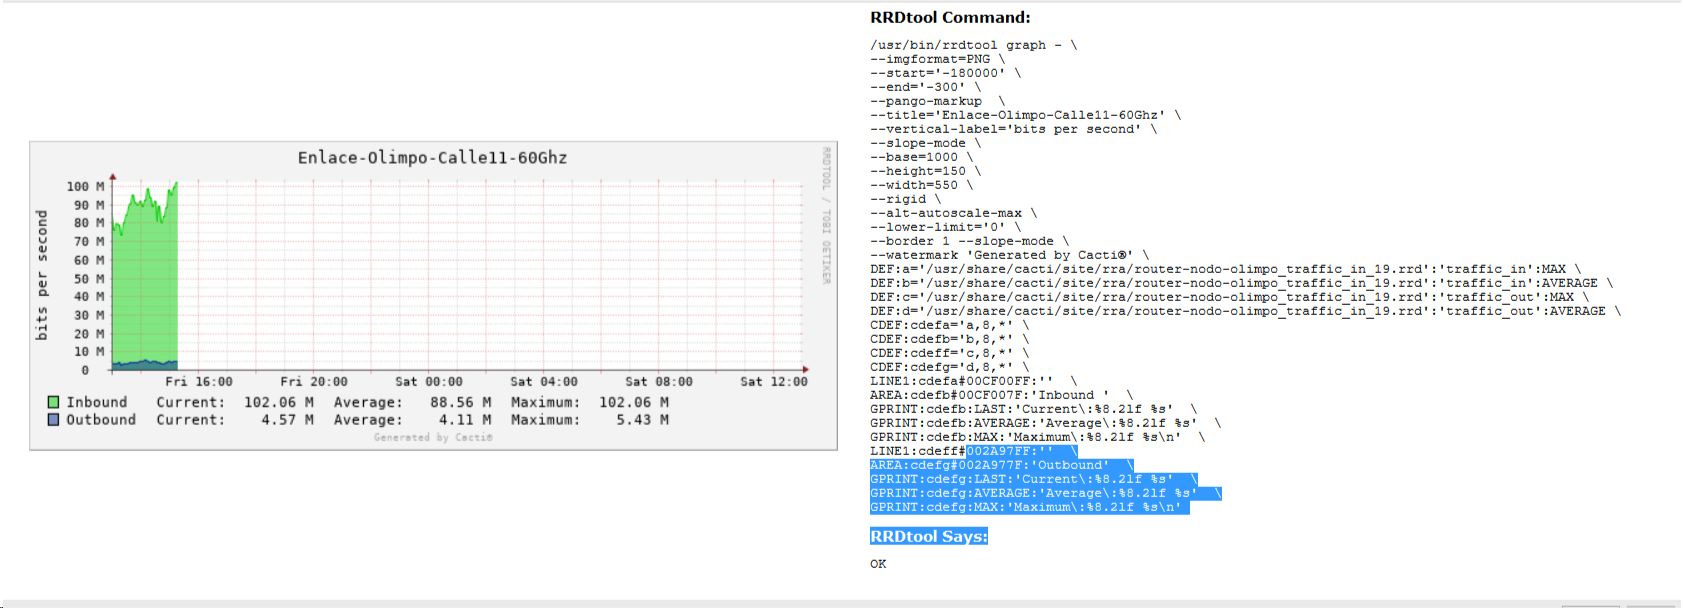Click the vertical 'bits per second' axis label
Screen dimensions: 1683x608
pyautogui.click(x=41, y=275)
